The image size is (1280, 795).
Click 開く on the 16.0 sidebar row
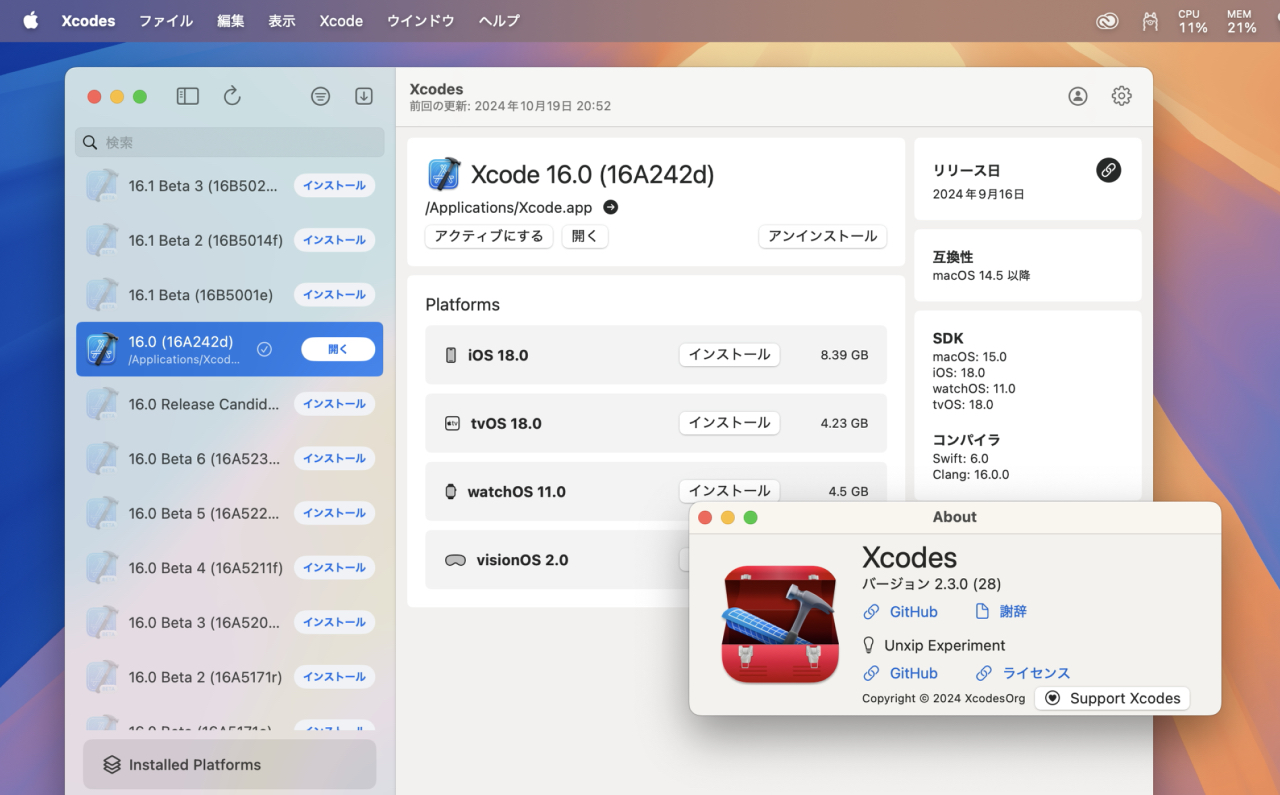[x=338, y=349]
